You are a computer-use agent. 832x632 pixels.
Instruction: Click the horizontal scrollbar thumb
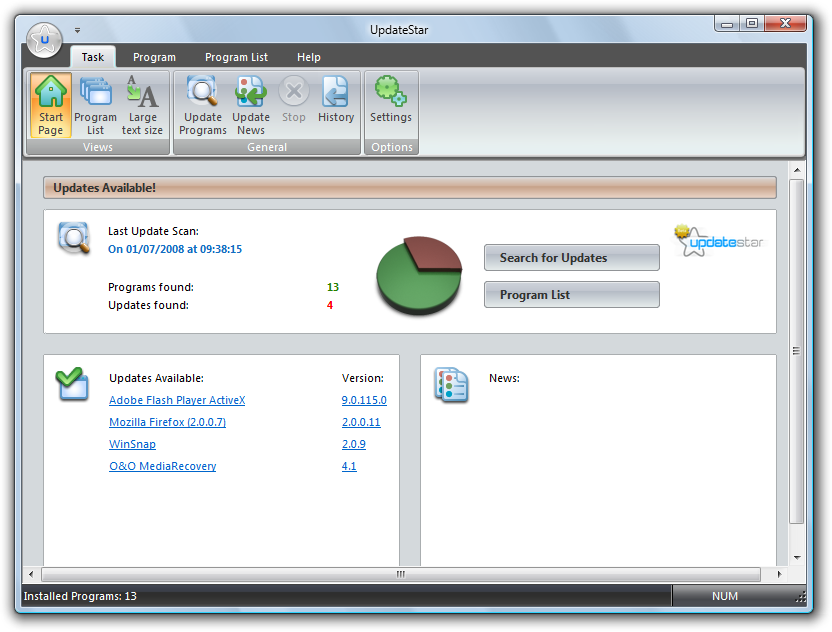coord(401,574)
